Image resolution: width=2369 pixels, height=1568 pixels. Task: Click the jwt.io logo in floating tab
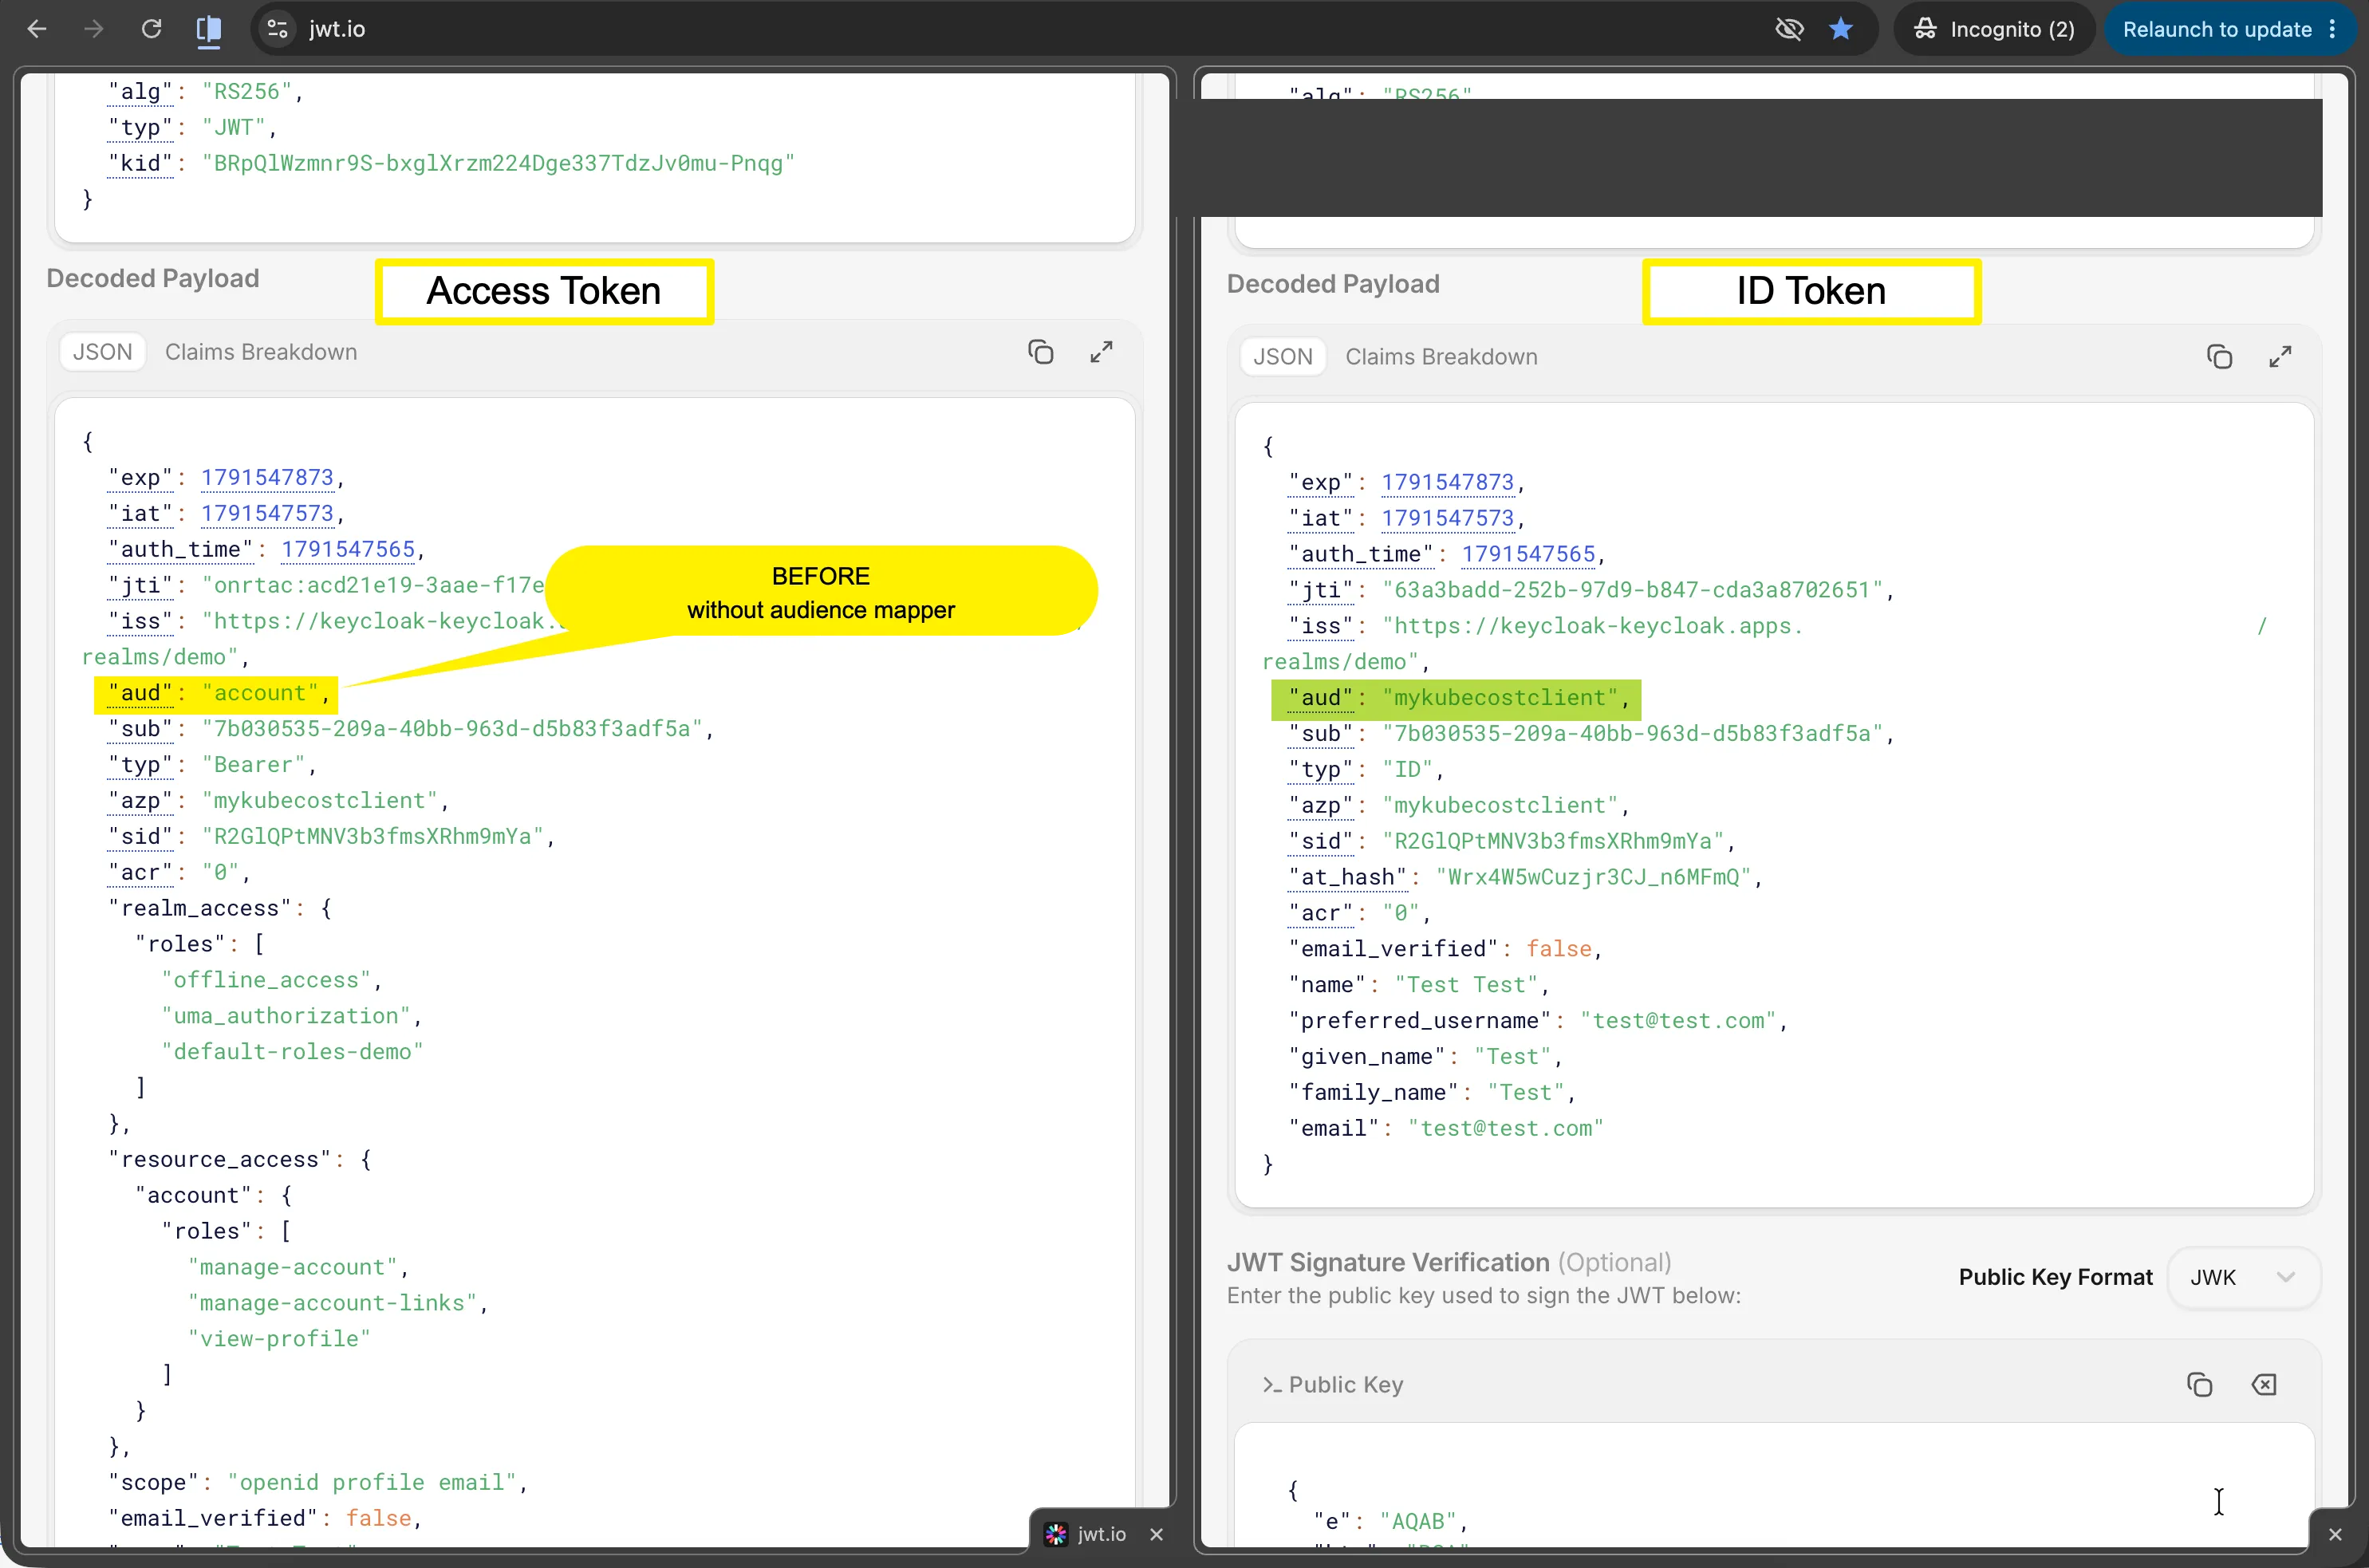pos(1056,1534)
